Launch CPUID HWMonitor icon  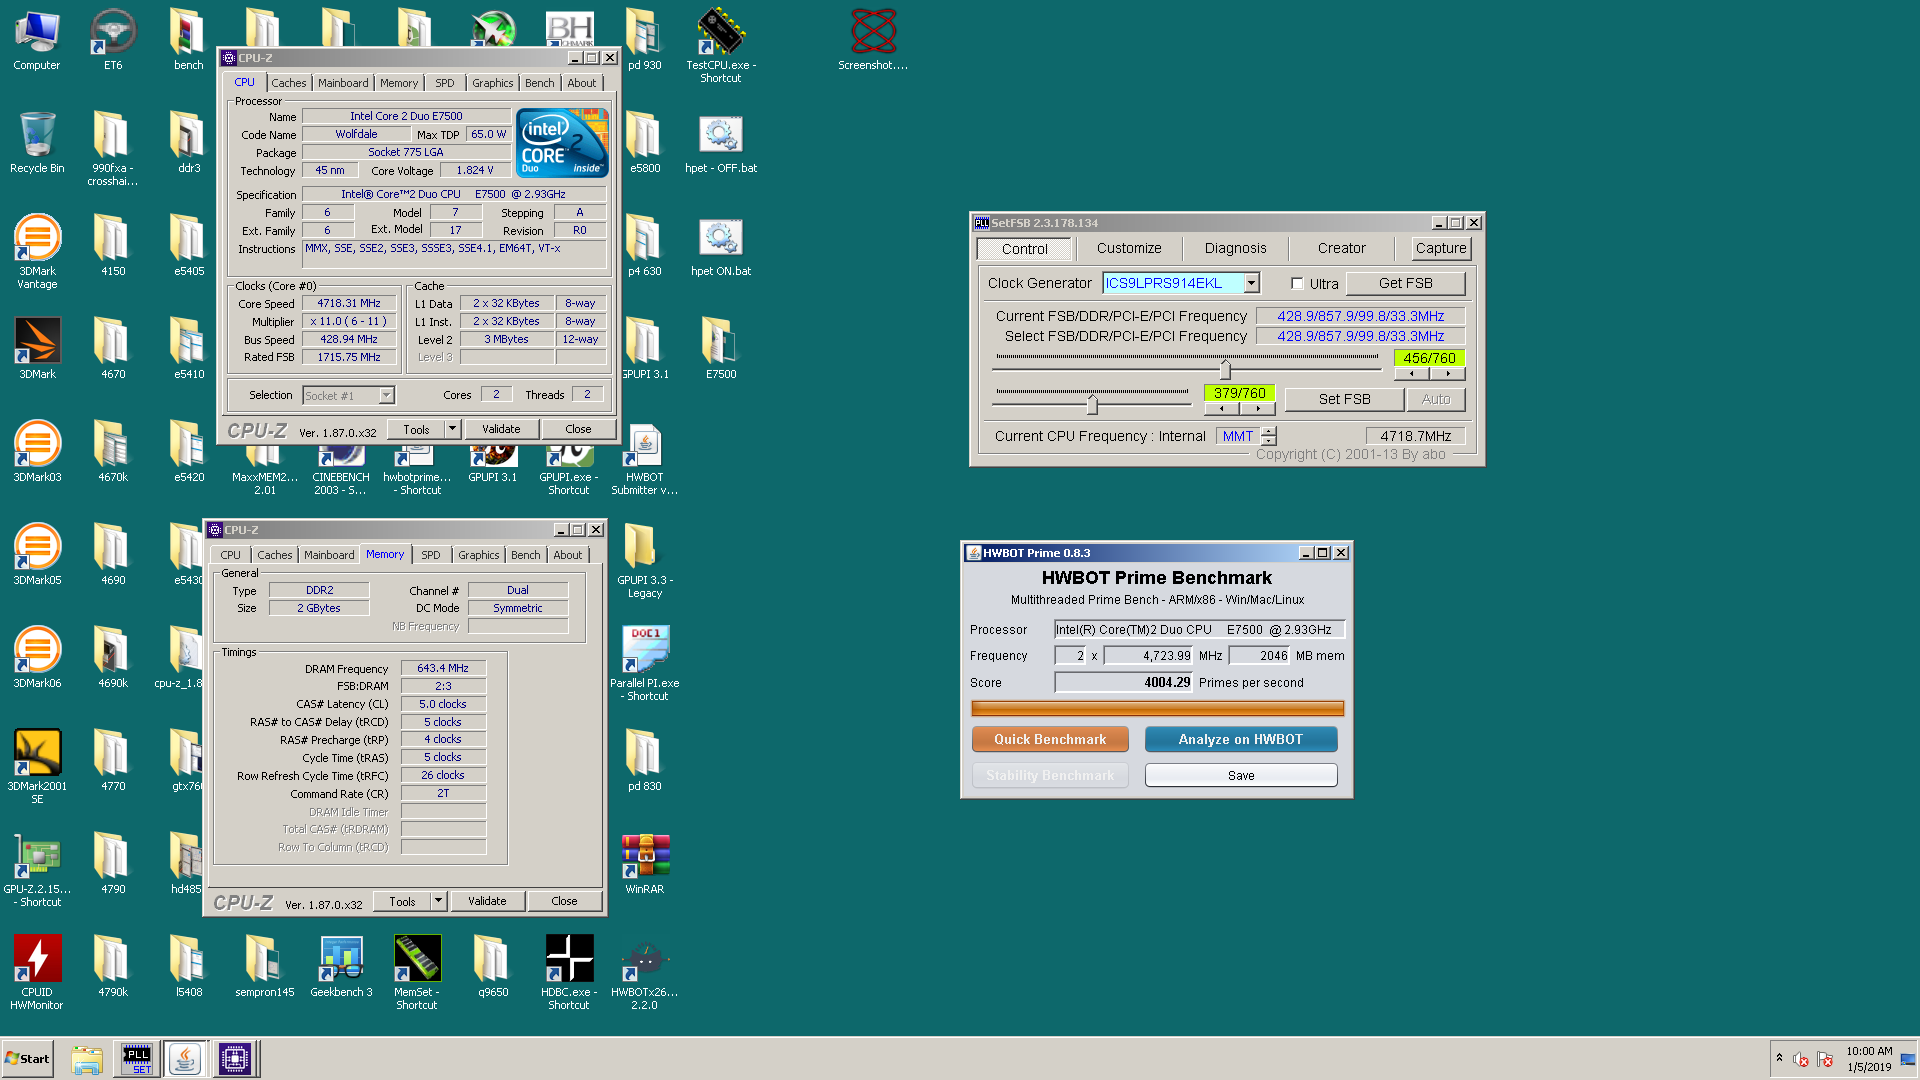(37, 972)
